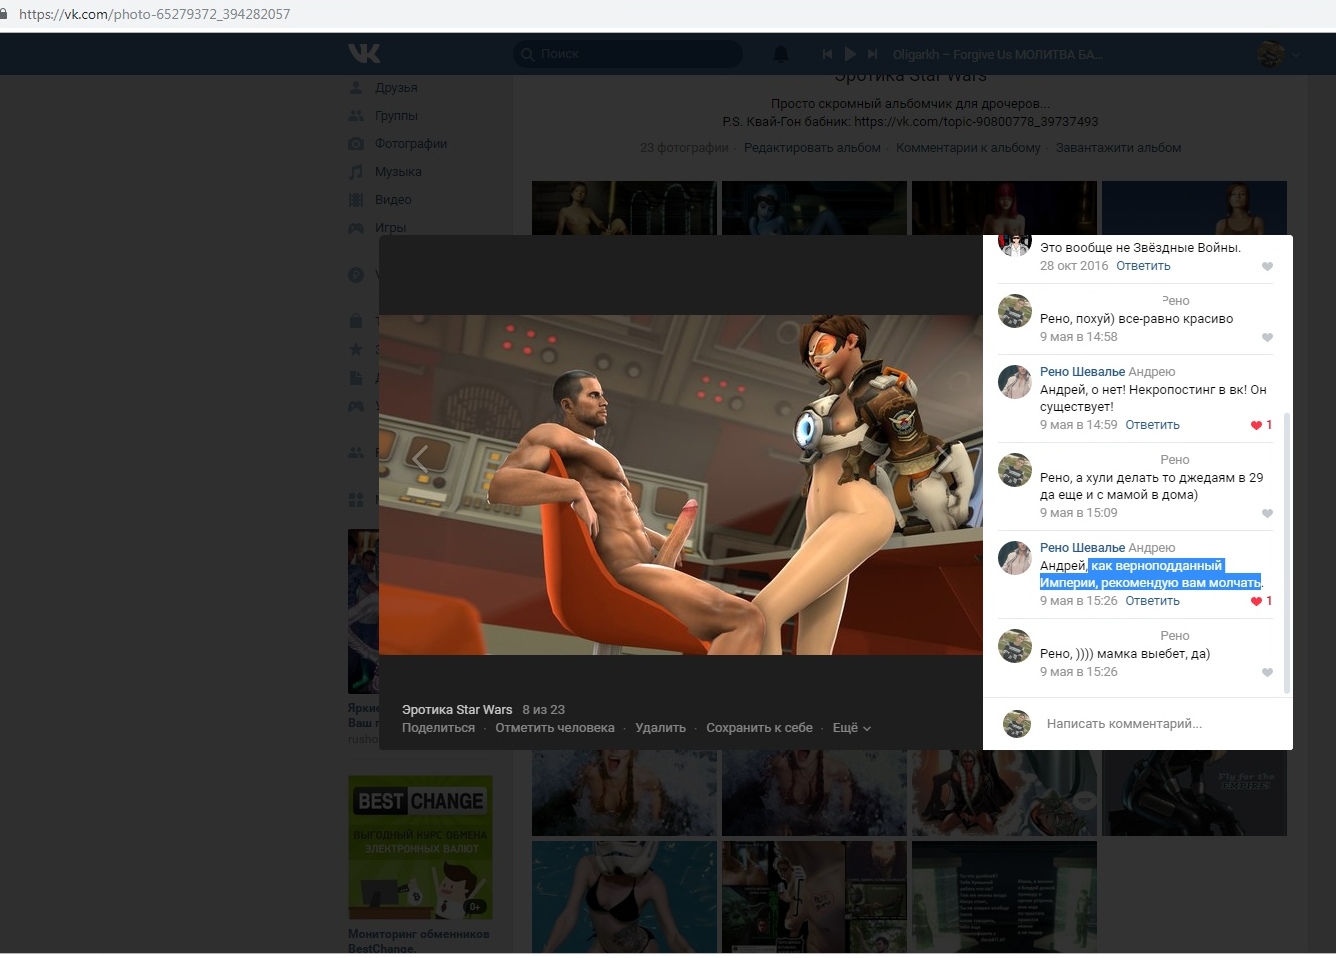Unlike the 9 мая в 14:59 comment
Image resolution: width=1336 pixels, height=958 pixels.
1256,425
